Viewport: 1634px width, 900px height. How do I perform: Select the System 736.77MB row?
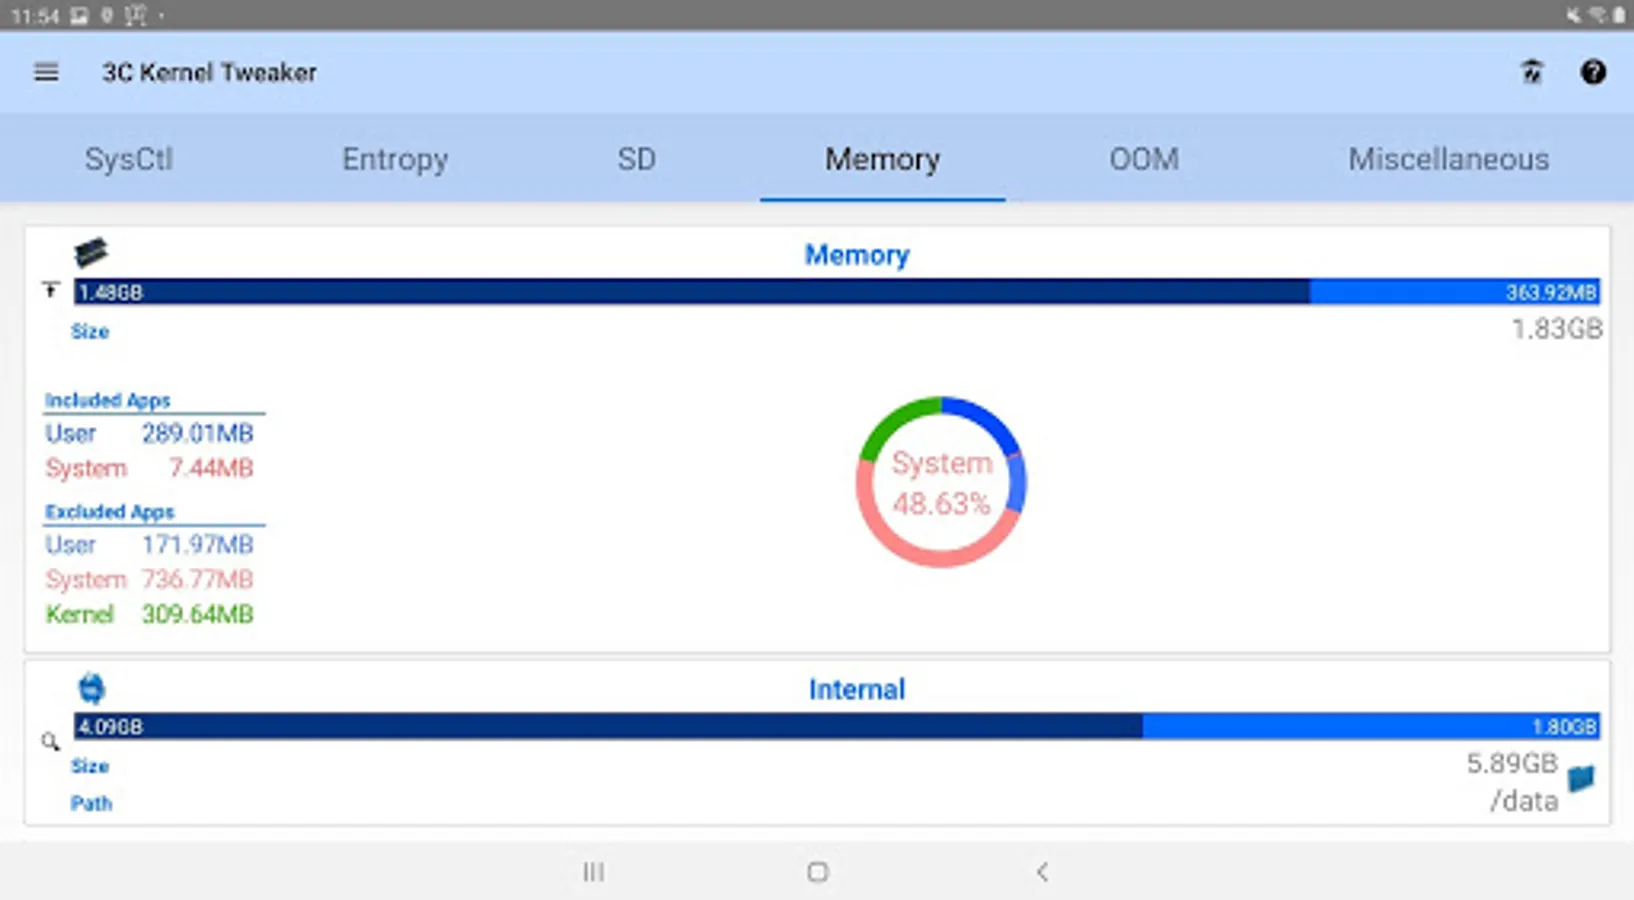click(x=149, y=580)
